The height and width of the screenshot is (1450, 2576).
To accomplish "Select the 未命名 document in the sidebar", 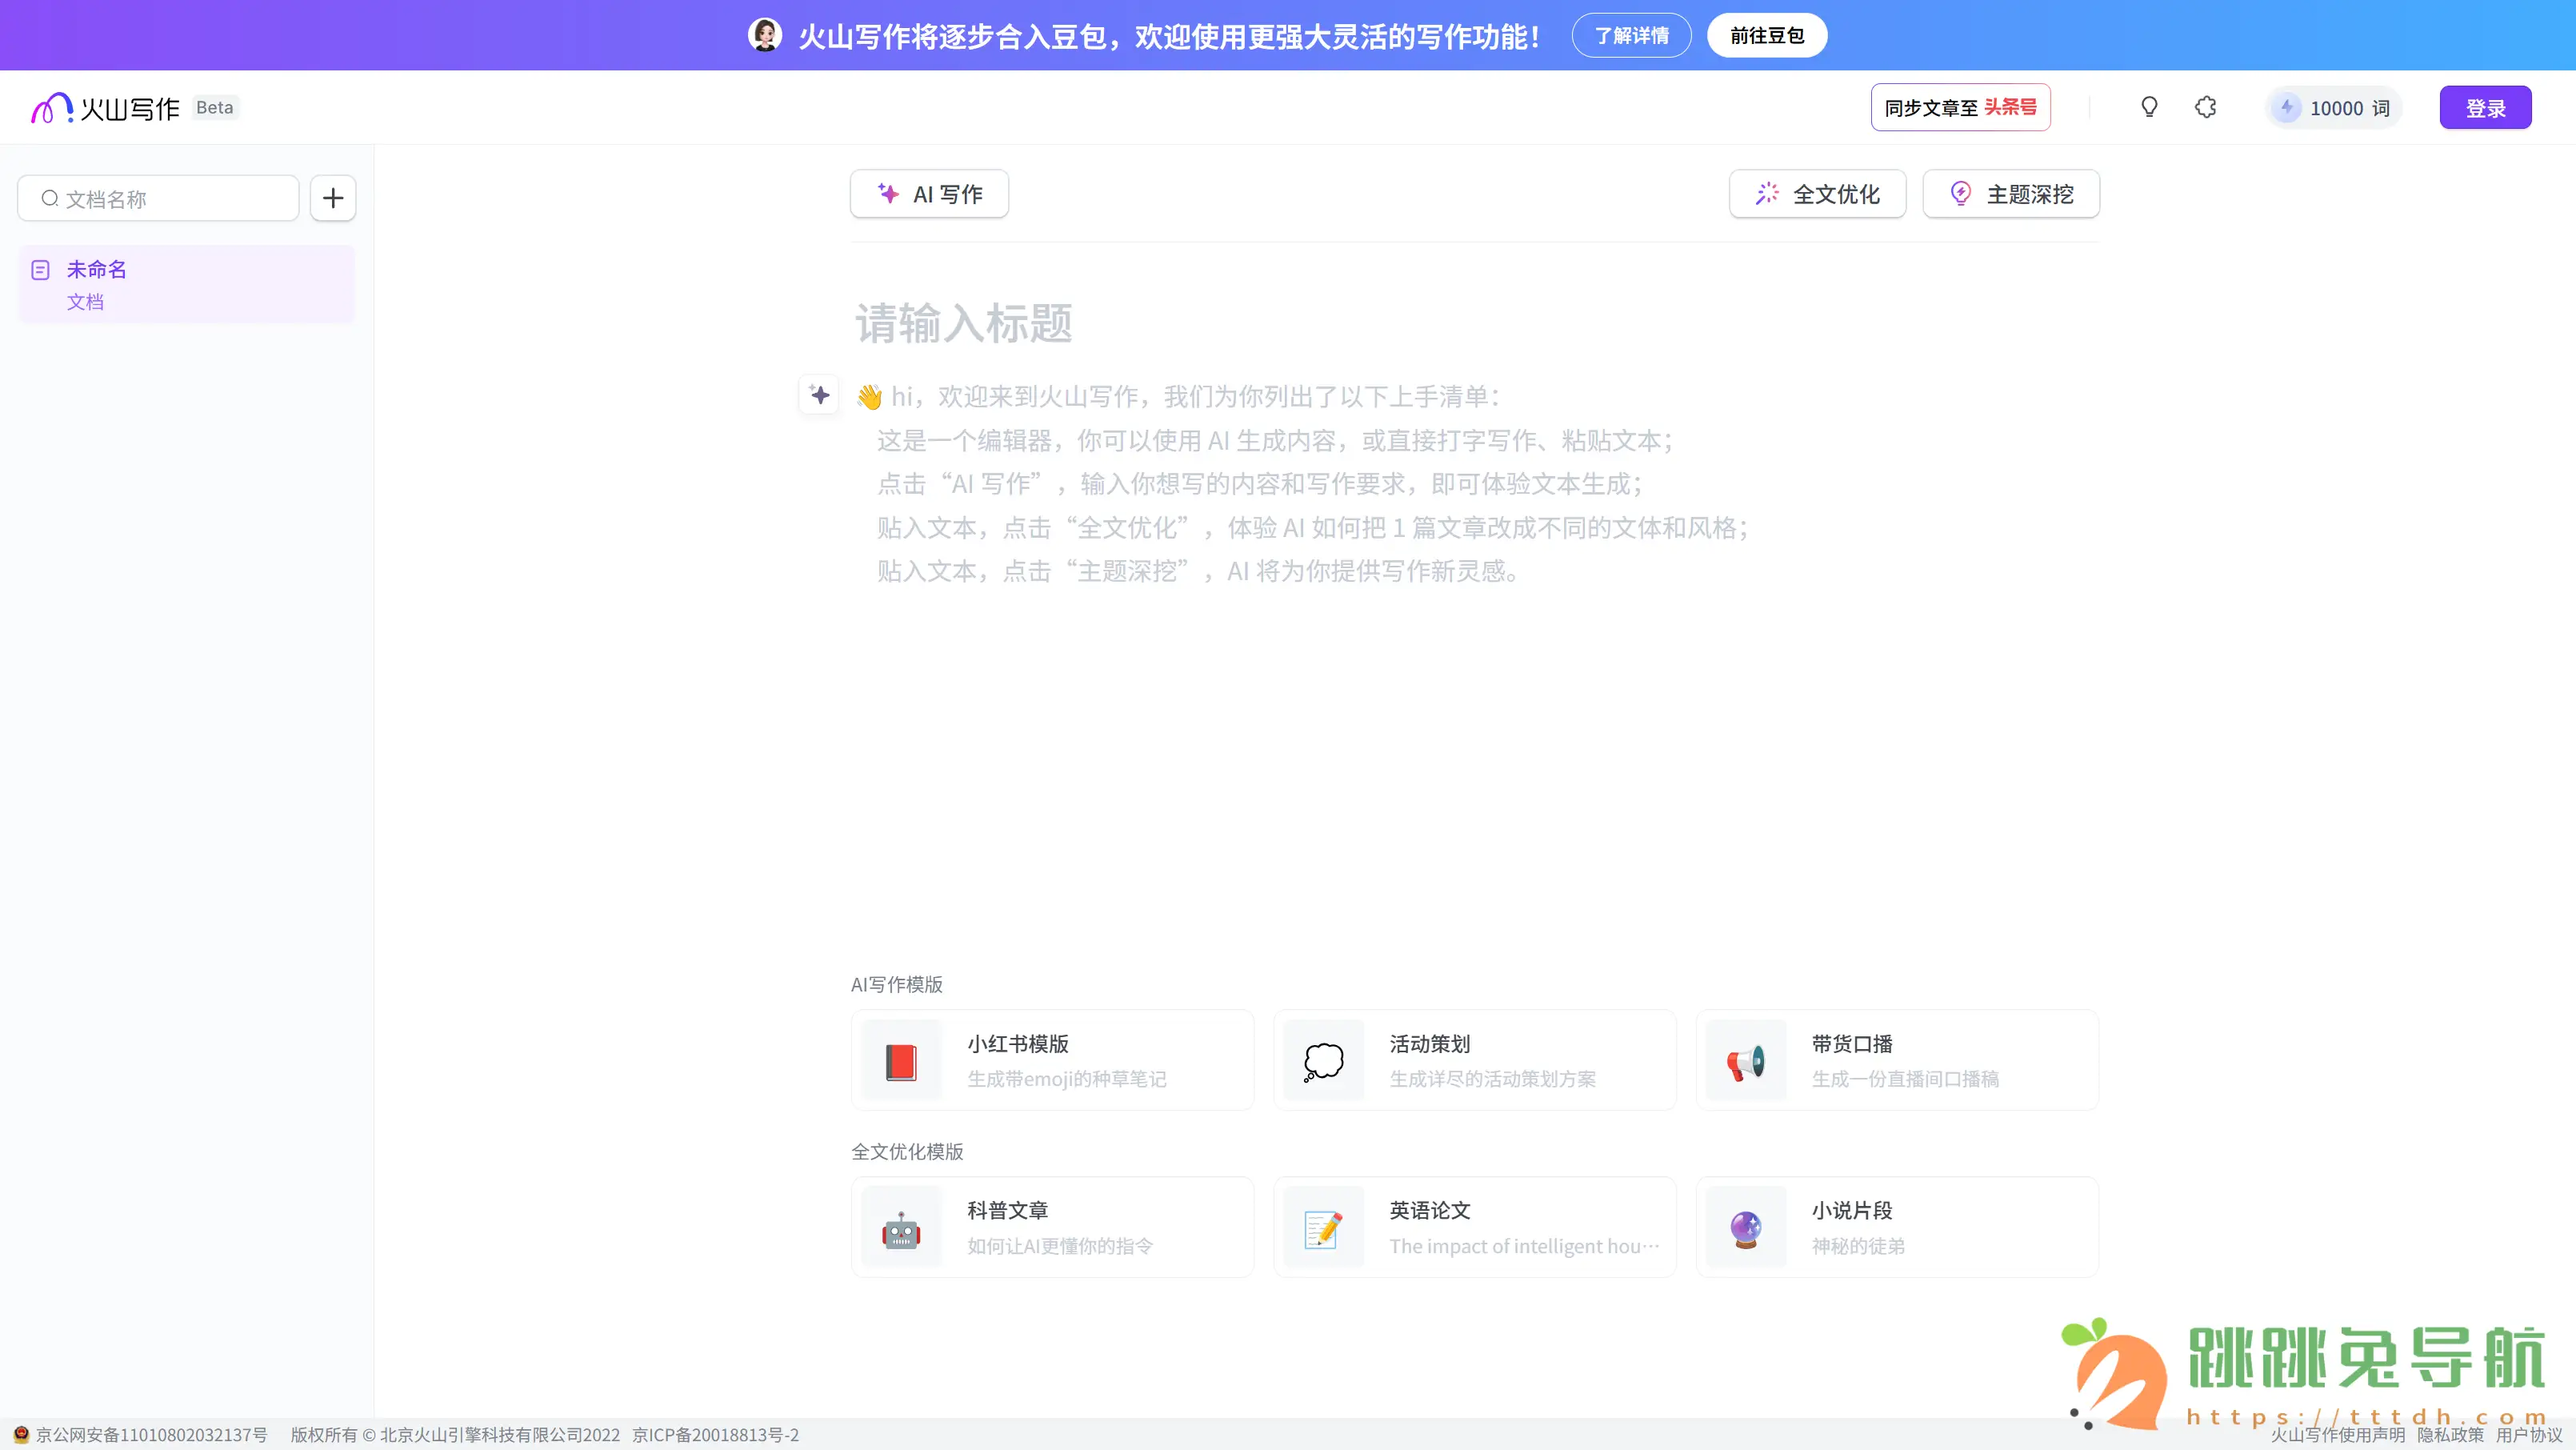I will click(186, 284).
